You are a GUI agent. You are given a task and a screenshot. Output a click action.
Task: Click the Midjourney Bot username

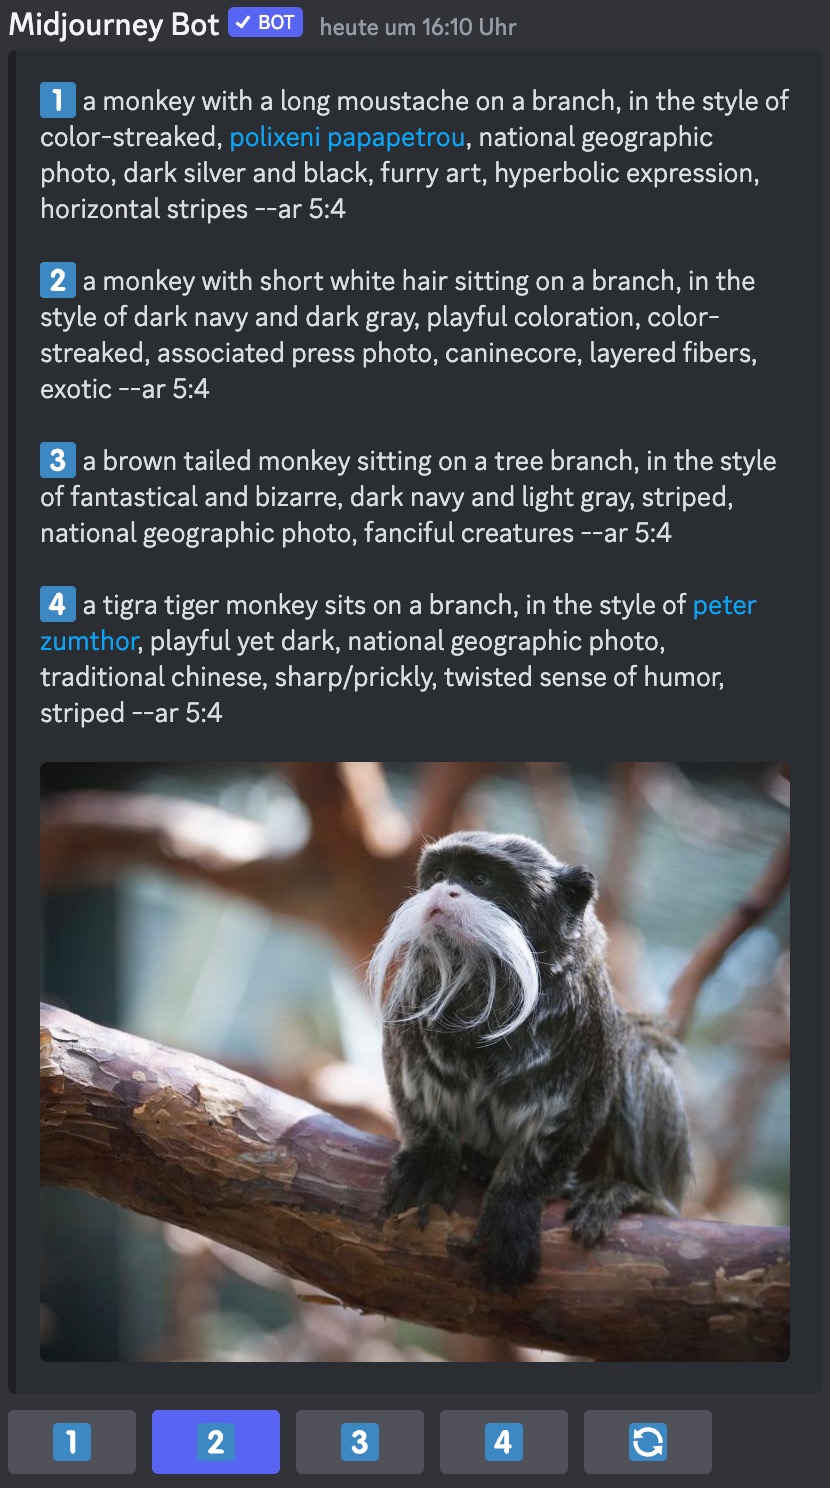pyautogui.click(x=113, y=24)
